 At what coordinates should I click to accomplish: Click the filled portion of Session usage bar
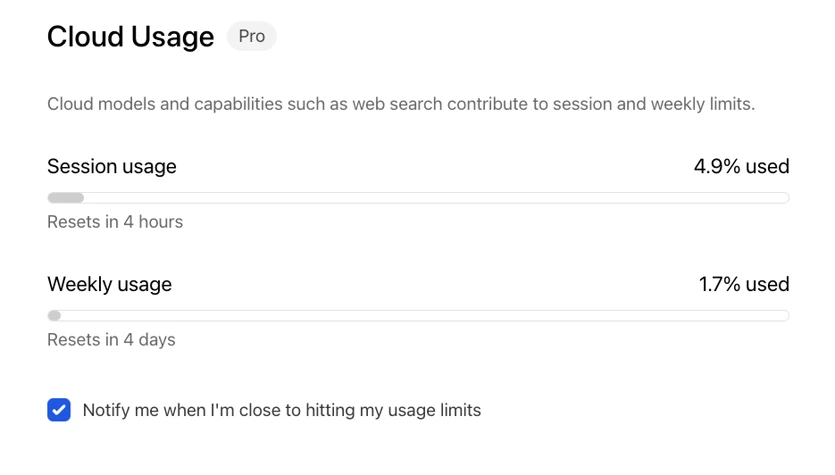click(66, 198)
